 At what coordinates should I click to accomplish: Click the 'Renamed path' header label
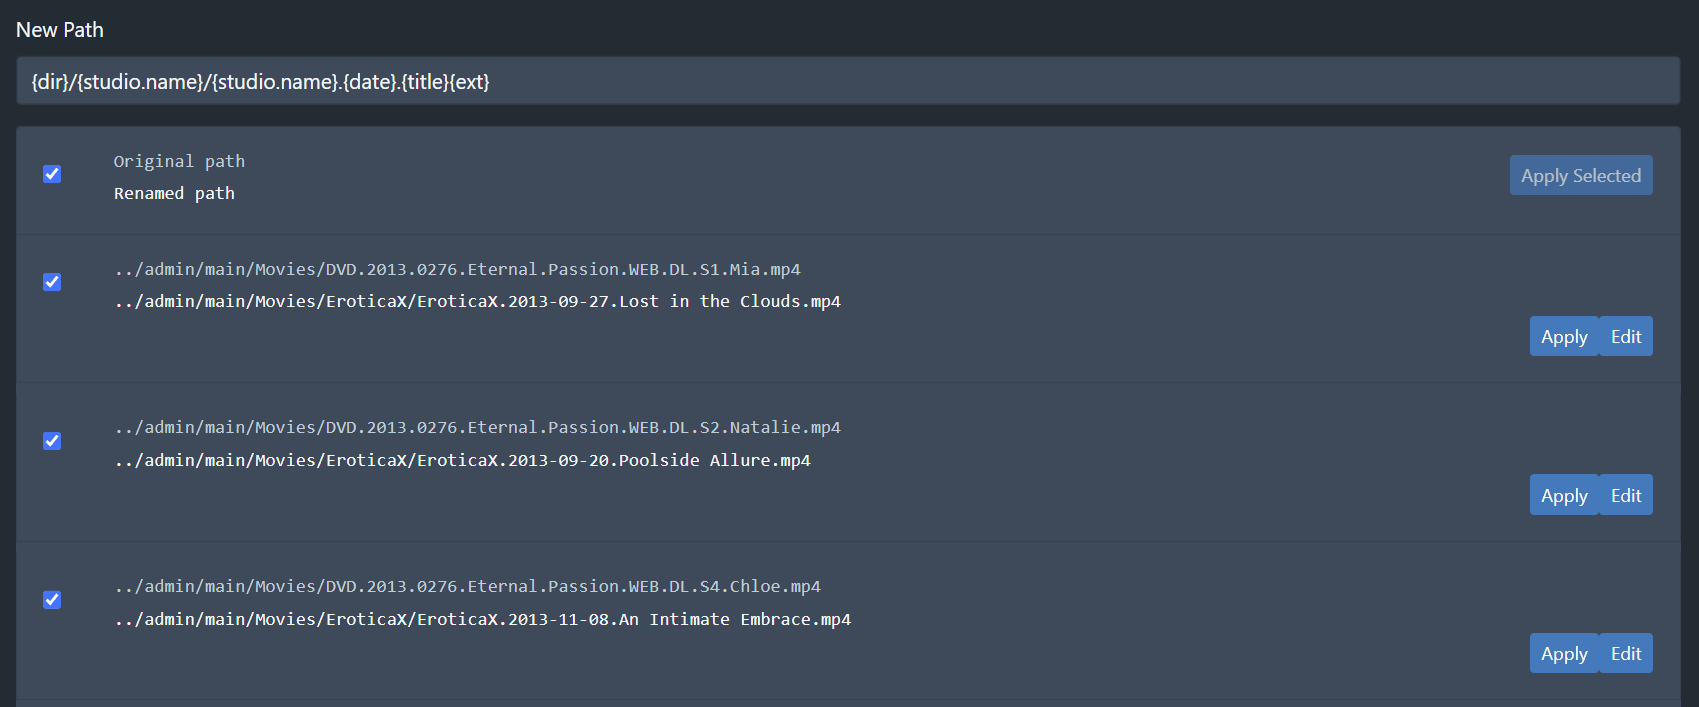click(x=174, y=194)
